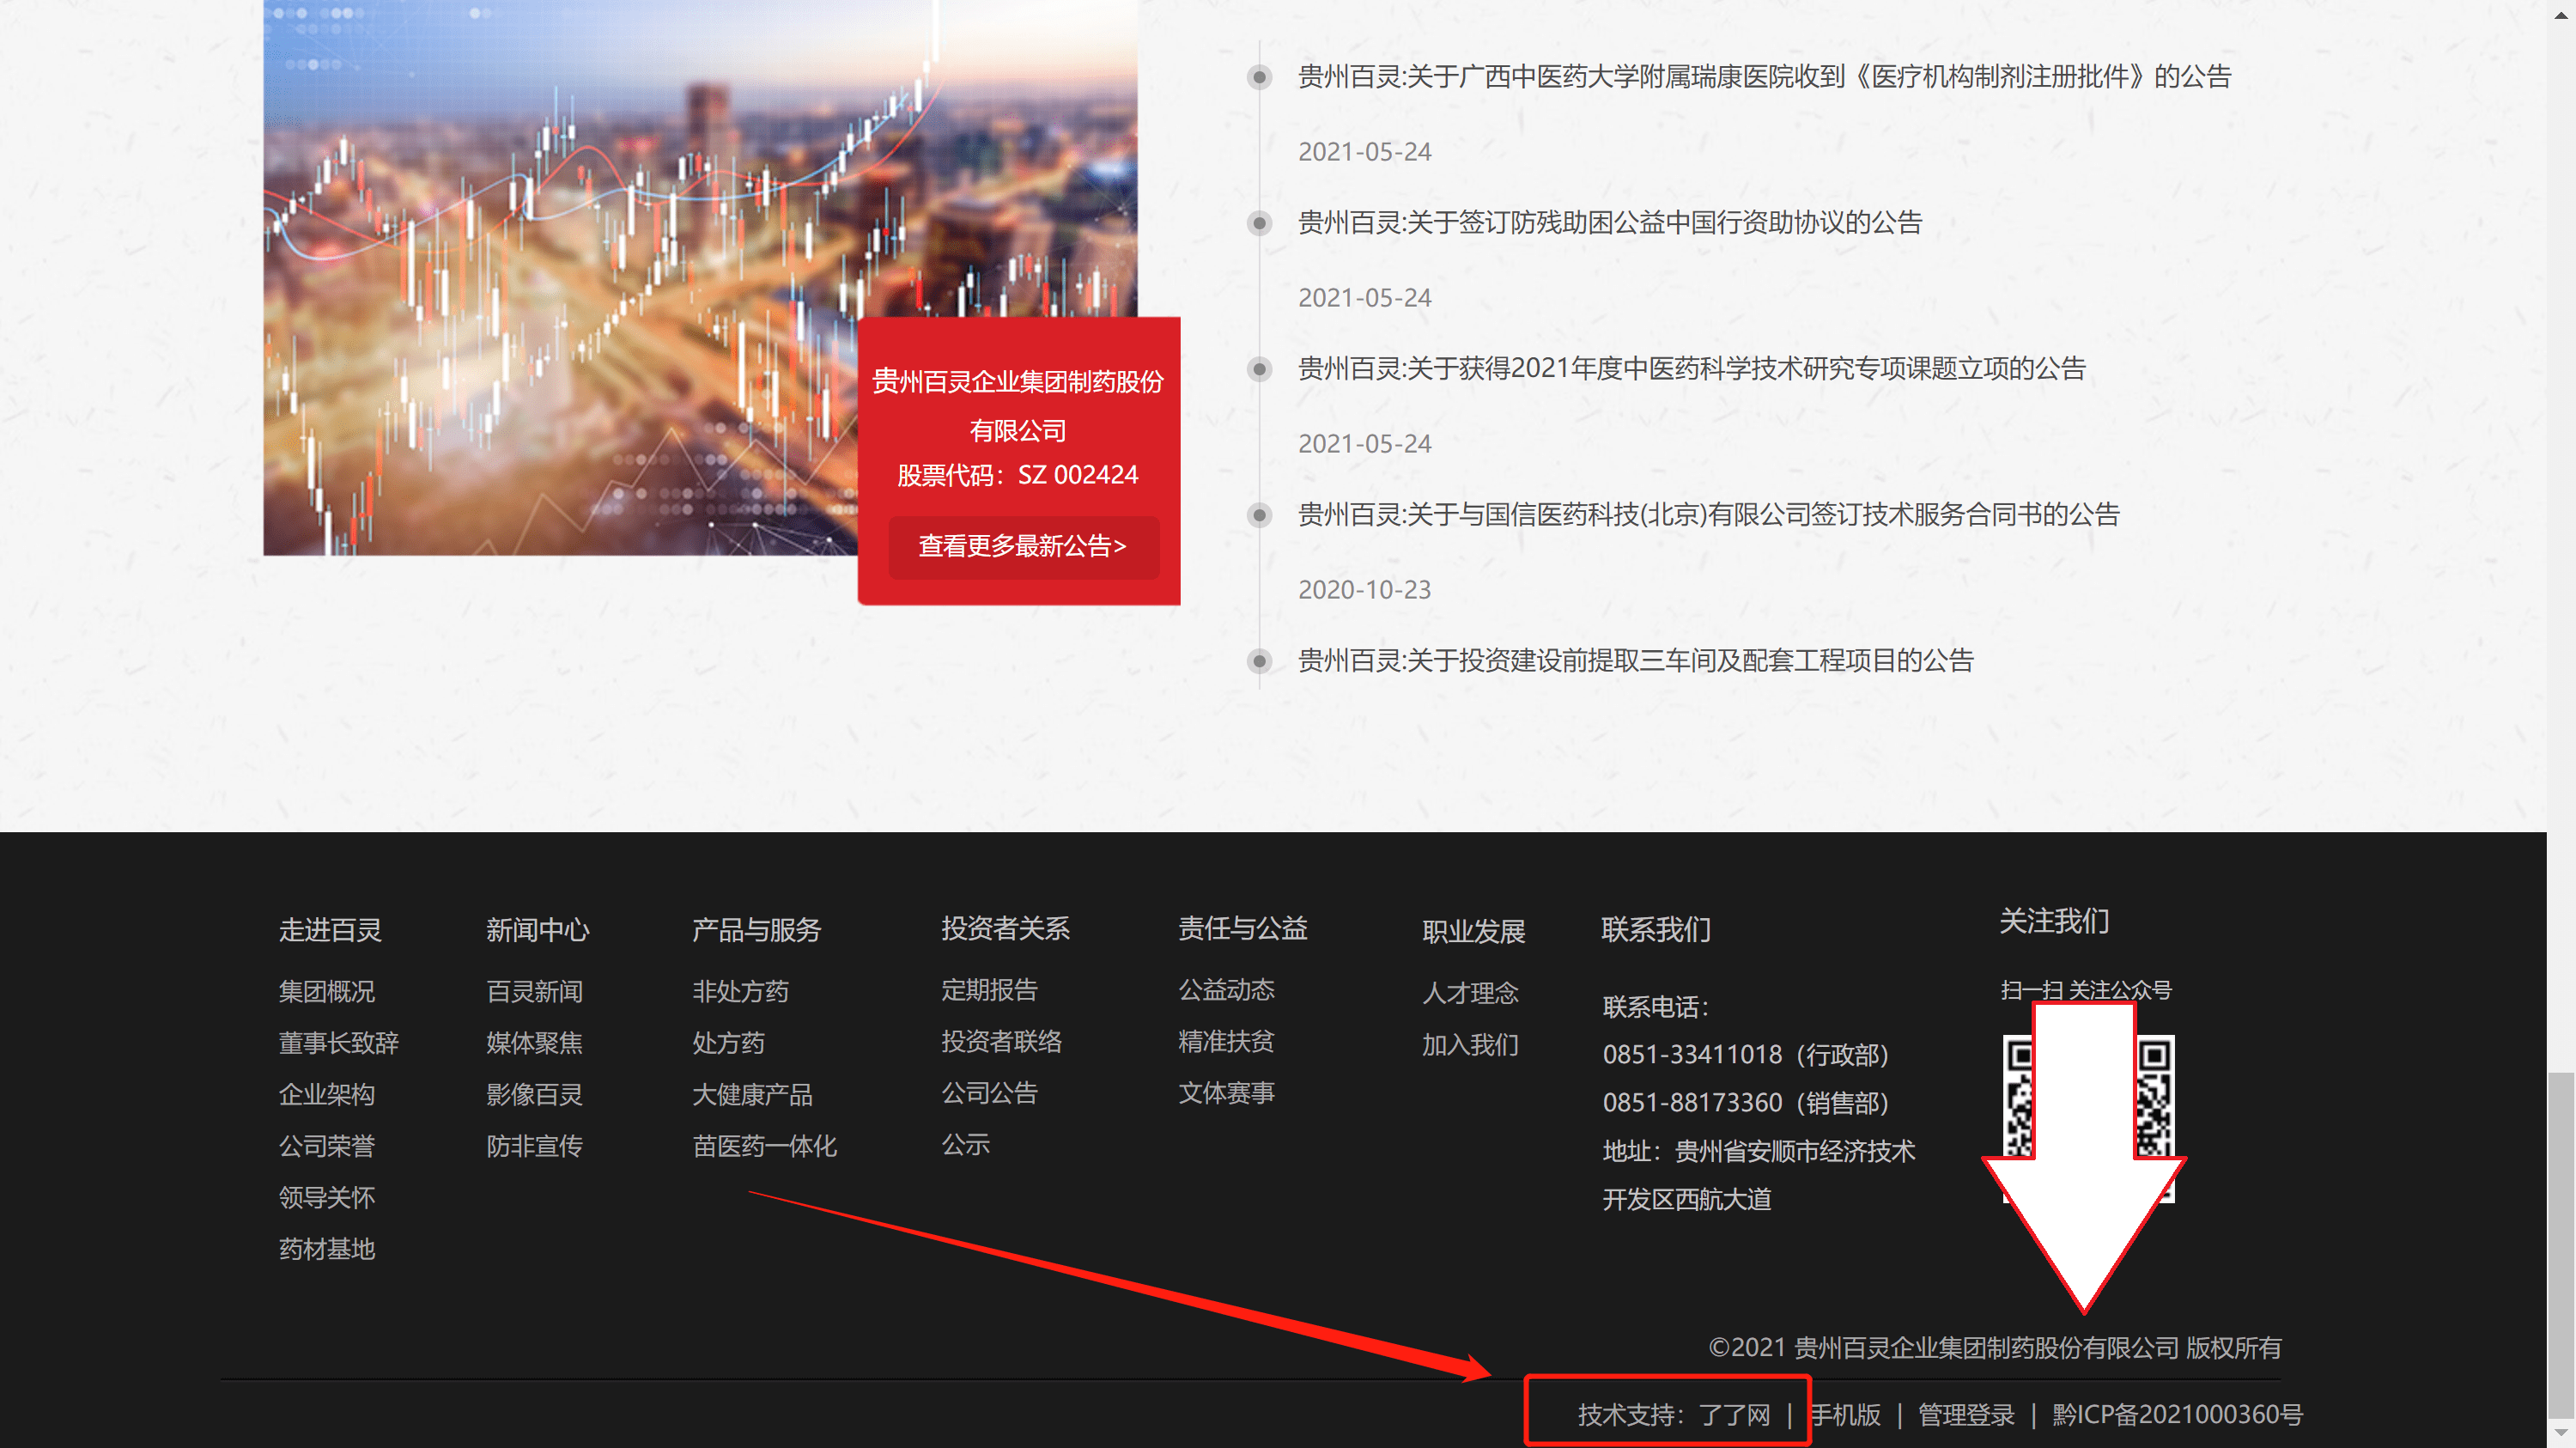
Task: Open 苗医药一体化 link
Action: pos(764,1146)
